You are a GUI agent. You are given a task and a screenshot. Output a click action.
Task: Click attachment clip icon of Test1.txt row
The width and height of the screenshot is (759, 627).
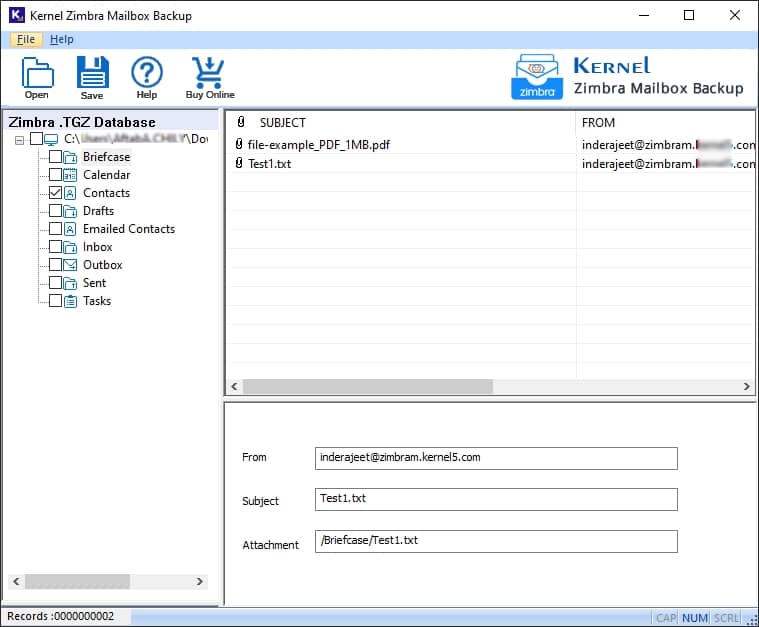[239, 163]
